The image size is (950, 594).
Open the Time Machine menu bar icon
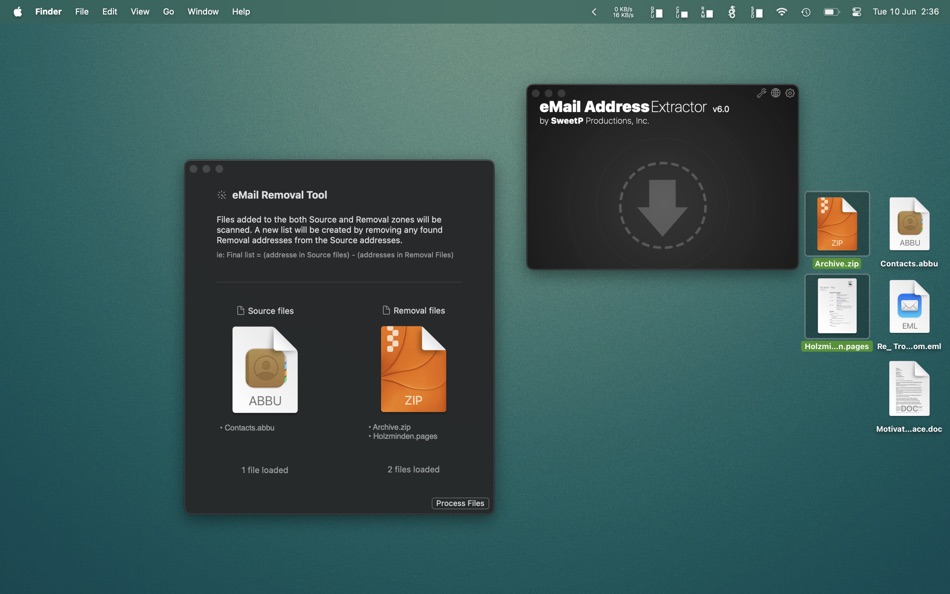[806, 12]
